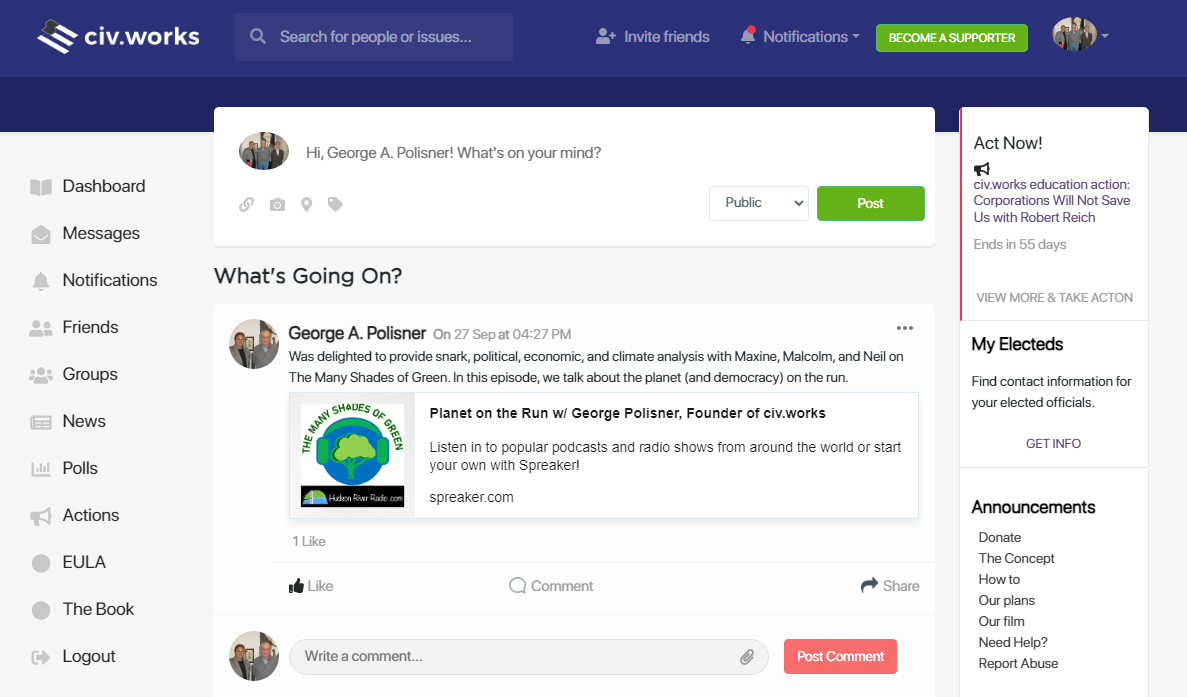Click the camera photo upload icon

[x=277, y=205]
